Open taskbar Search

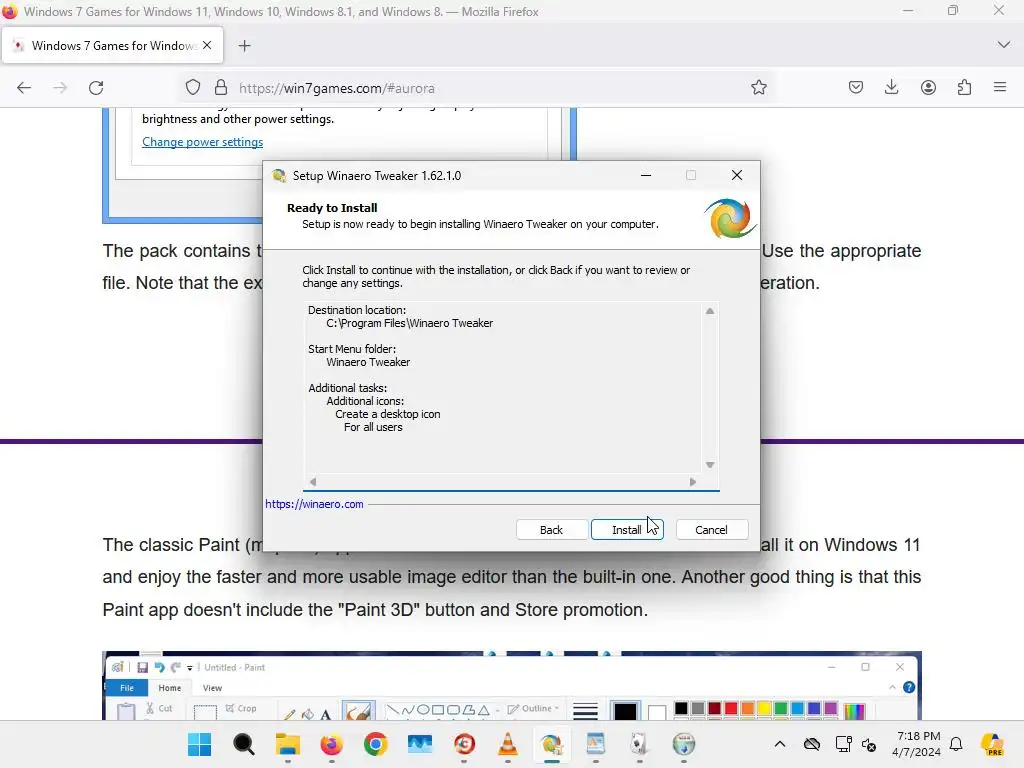[x=244, y=744]
